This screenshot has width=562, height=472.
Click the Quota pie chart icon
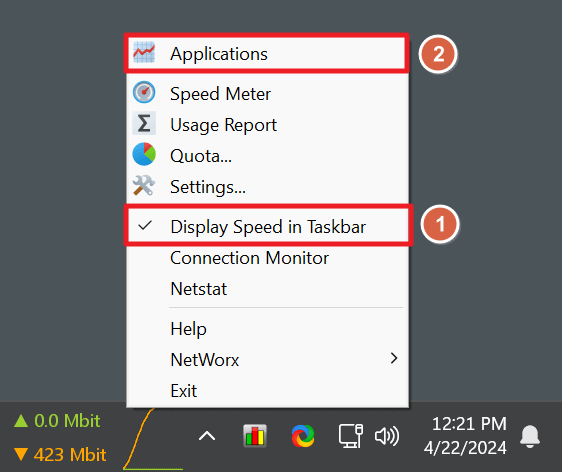click(x=144, y=154)
